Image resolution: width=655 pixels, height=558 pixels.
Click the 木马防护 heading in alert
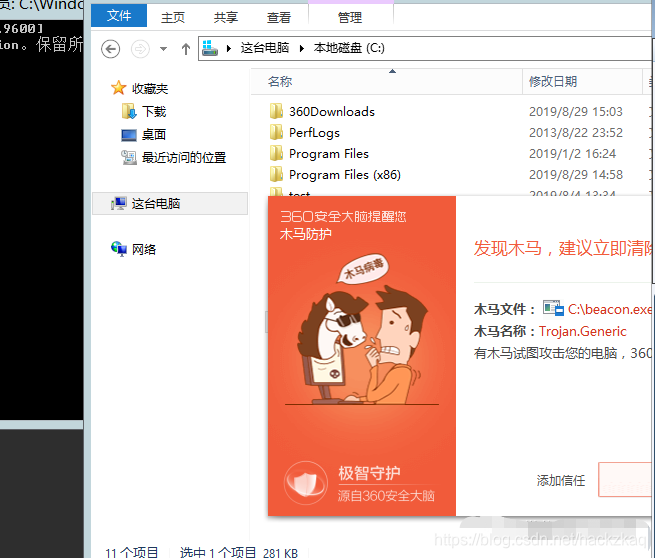[305, 234]
